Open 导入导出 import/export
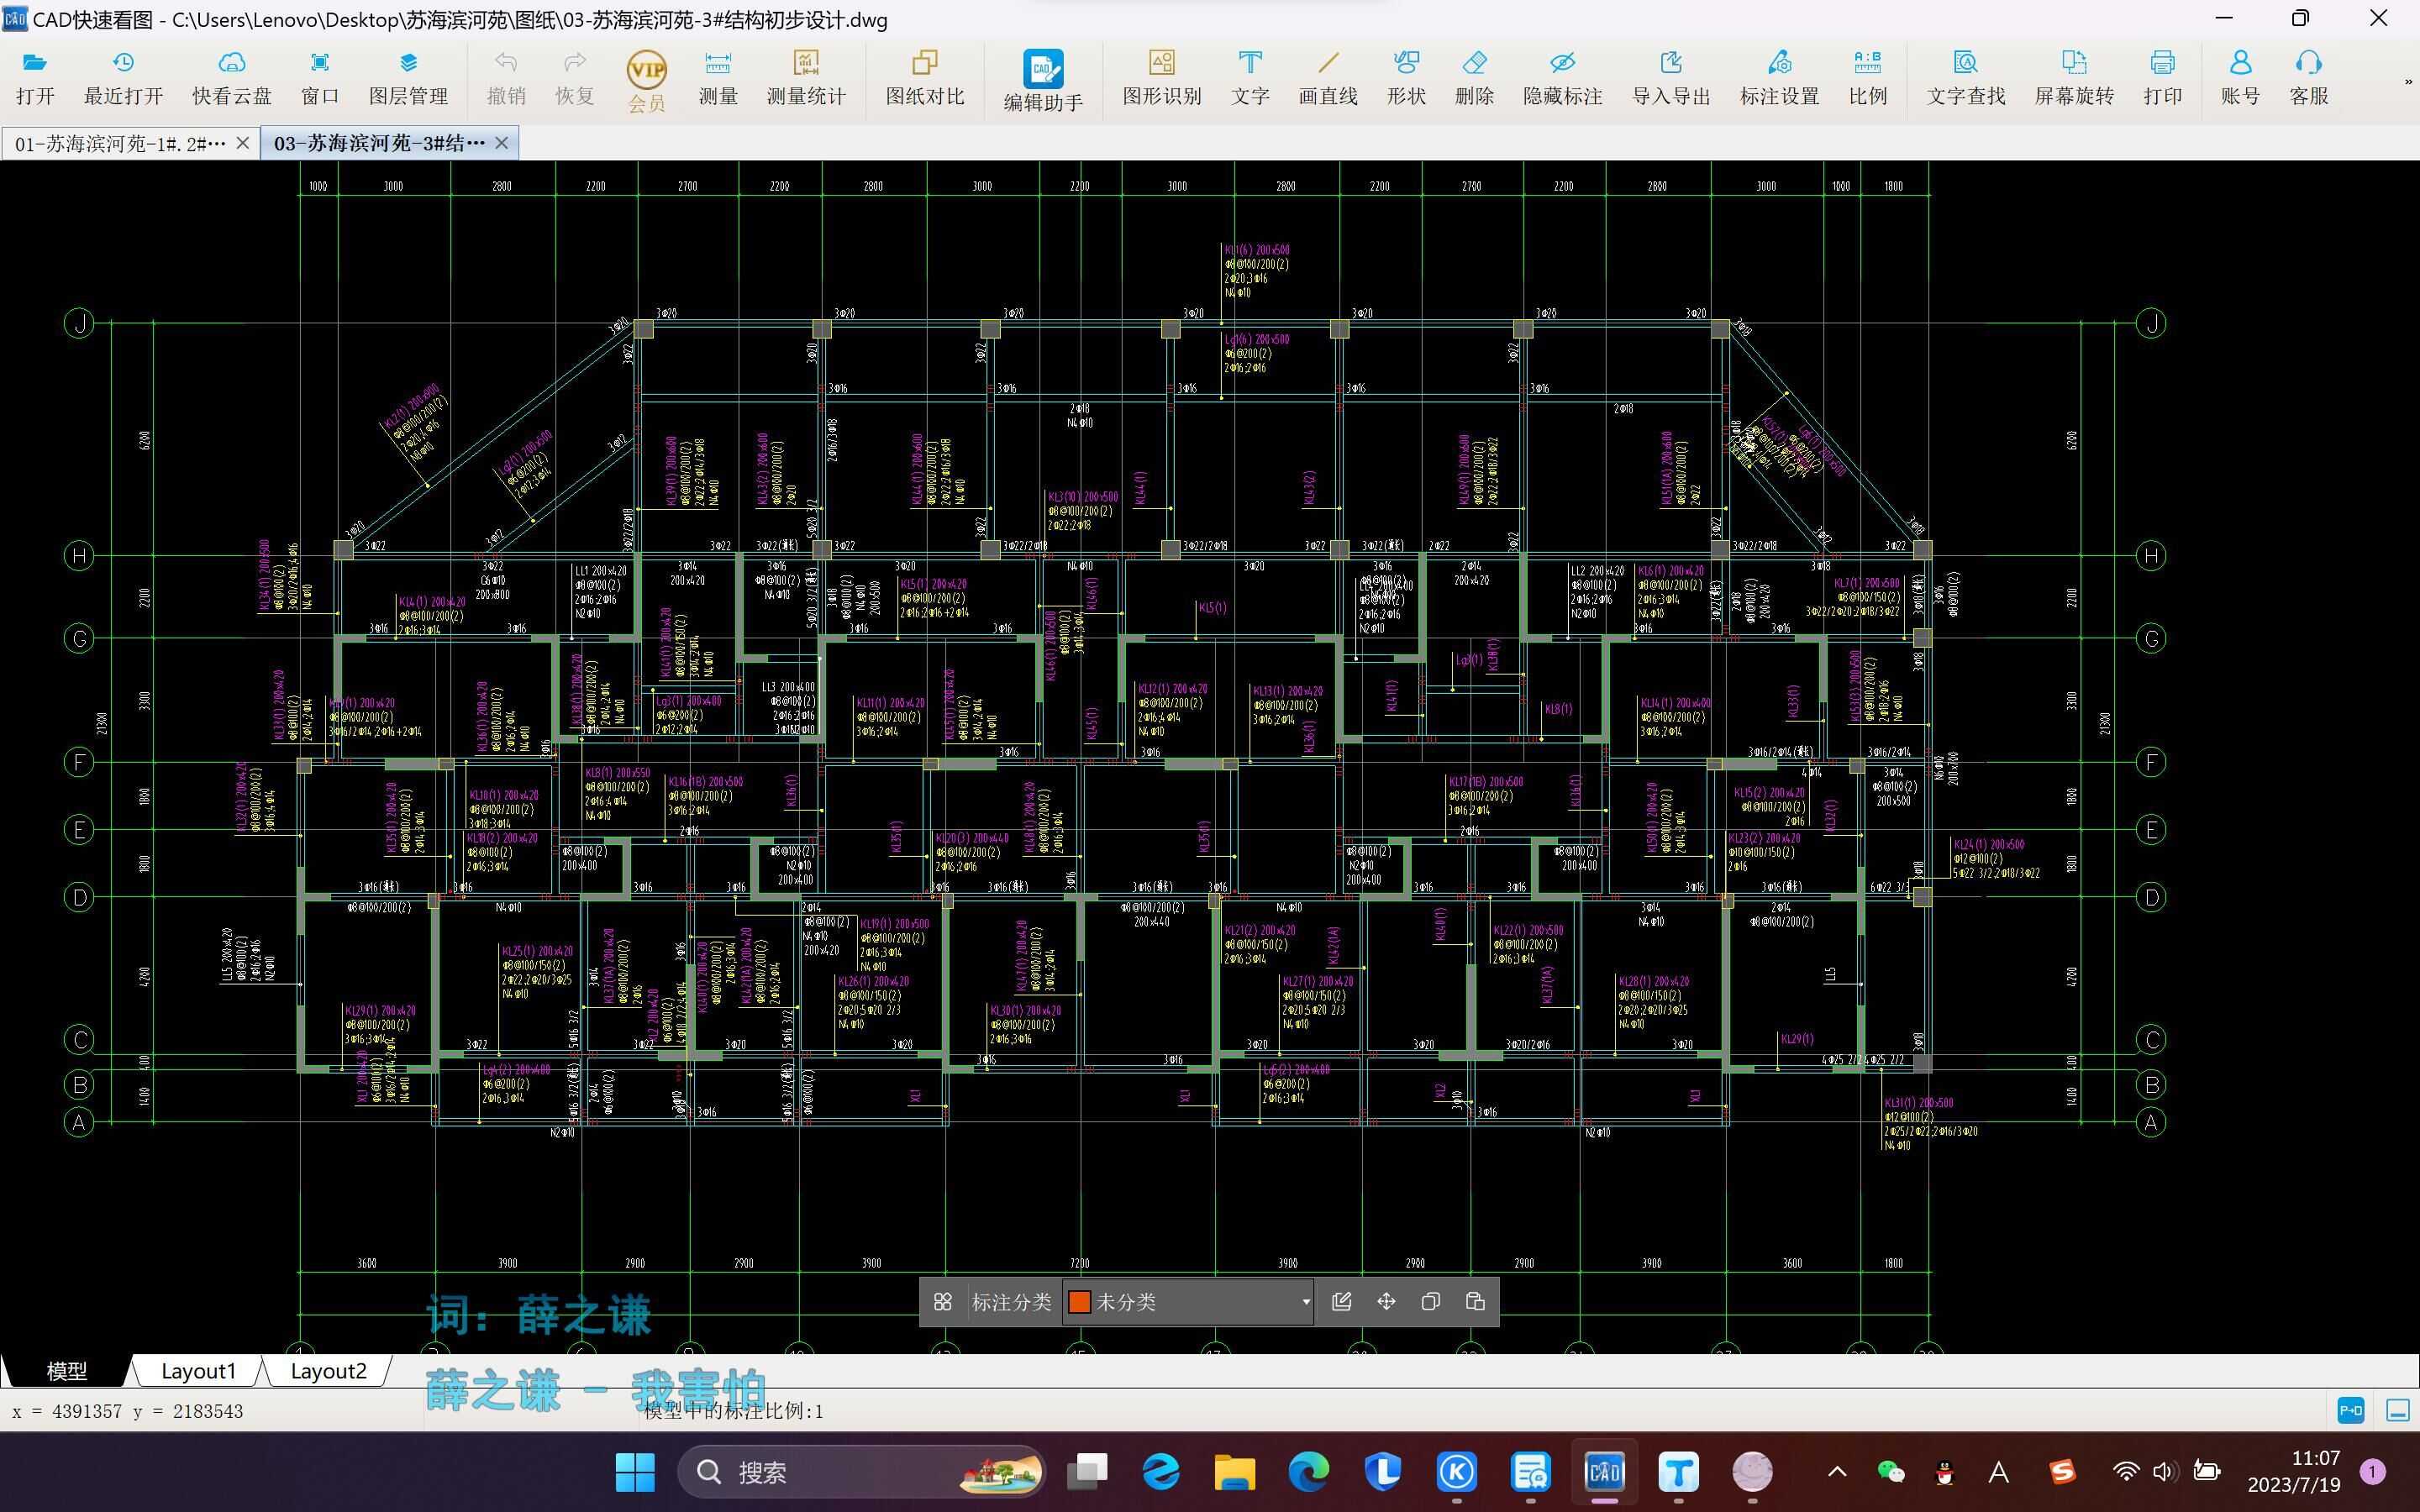This screenshot has height=1512, width=2420. tap(1671, 78)
